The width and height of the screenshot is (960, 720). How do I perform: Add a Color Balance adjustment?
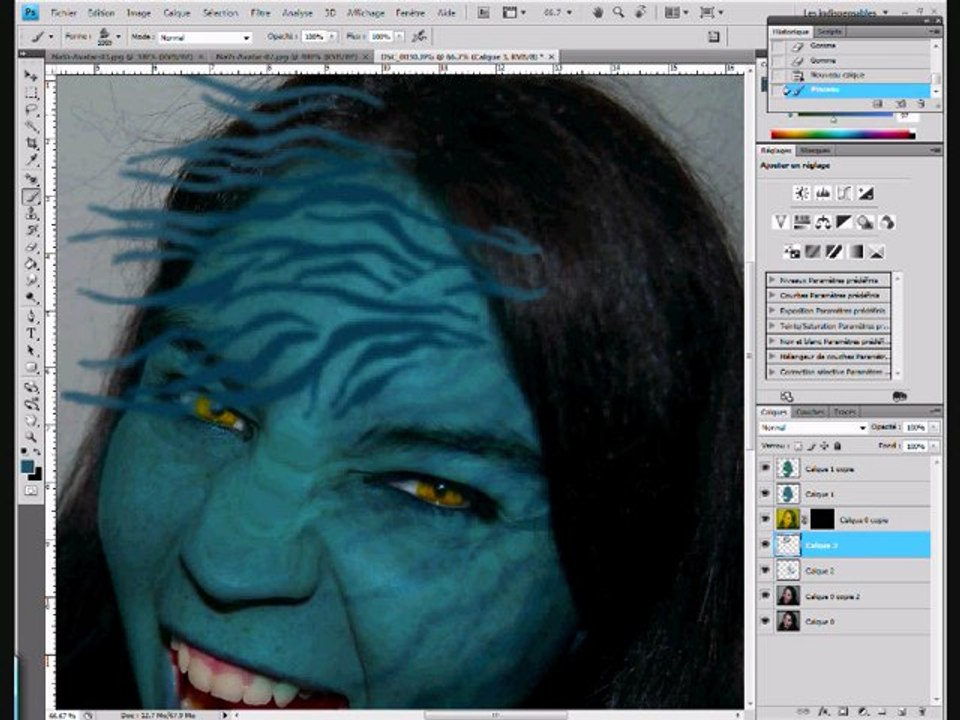tap(823, 222)
